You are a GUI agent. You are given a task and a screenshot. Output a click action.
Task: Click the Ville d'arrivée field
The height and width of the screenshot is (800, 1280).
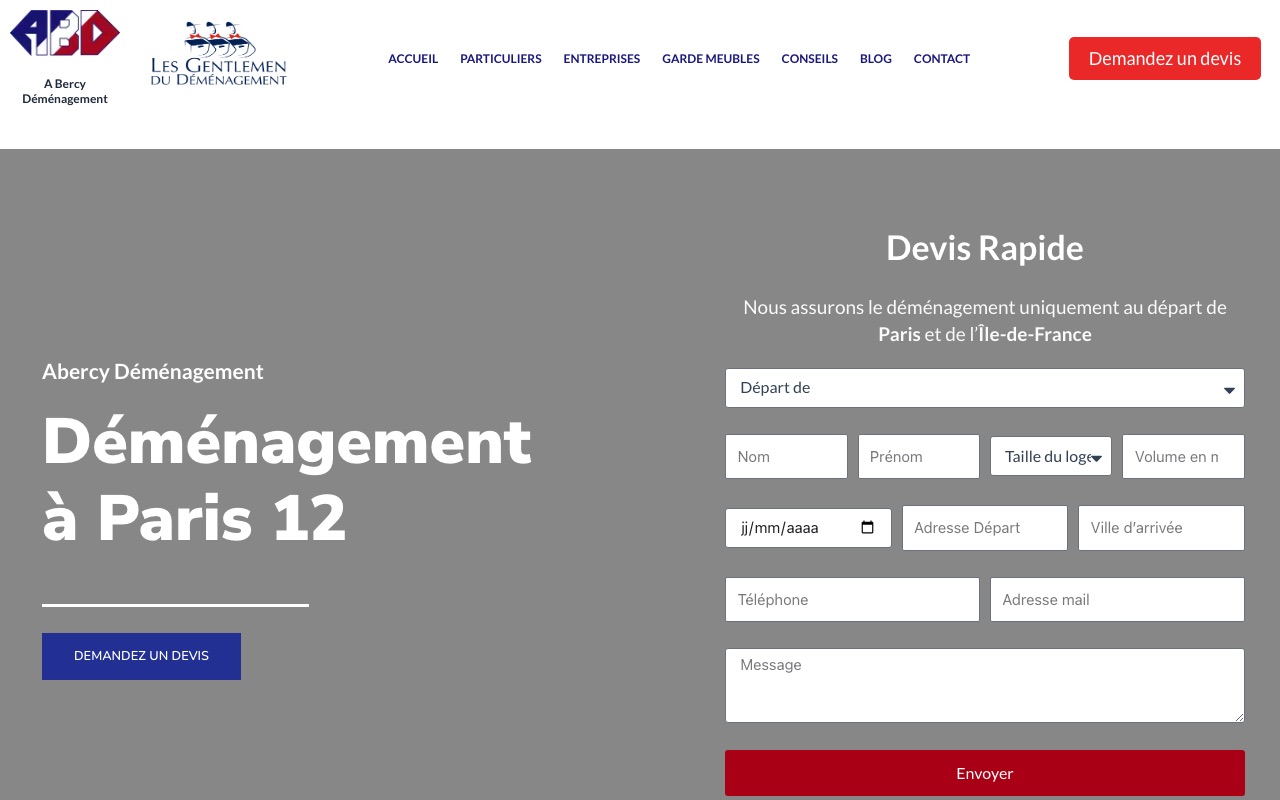[1161, 527]
